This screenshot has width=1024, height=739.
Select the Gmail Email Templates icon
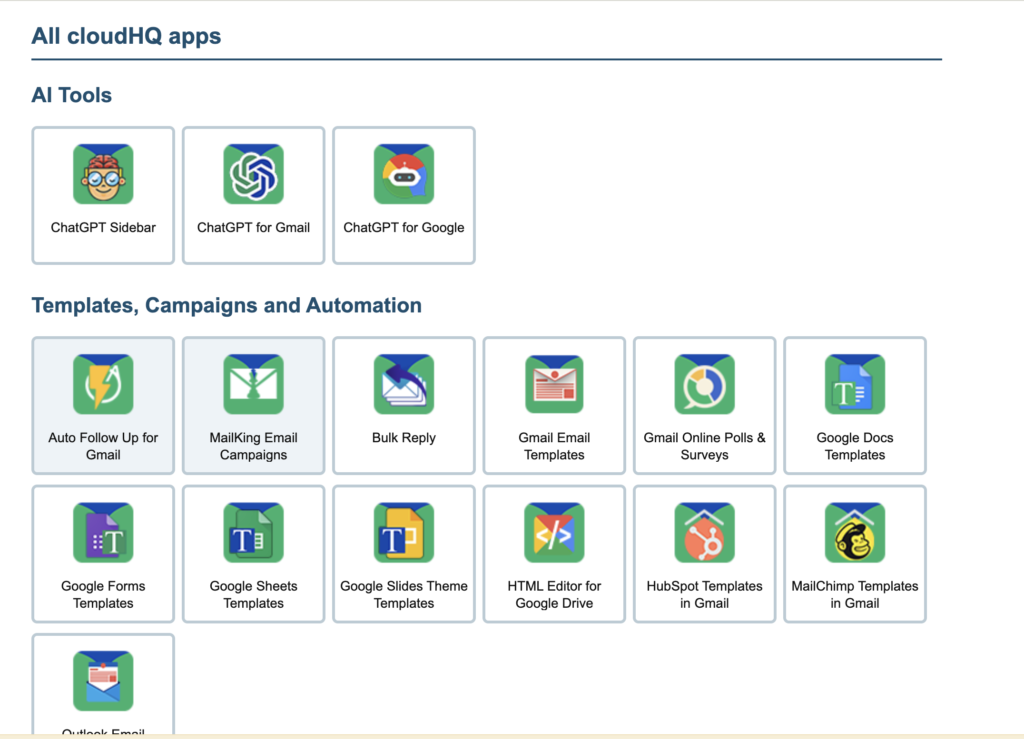click(554, 385)
